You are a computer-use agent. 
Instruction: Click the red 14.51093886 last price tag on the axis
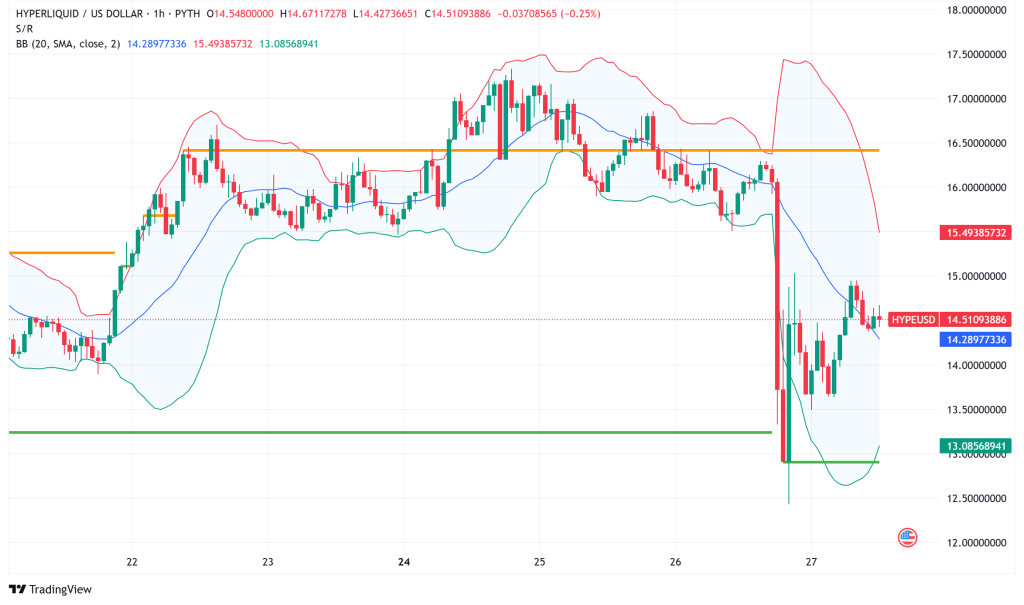976,319
